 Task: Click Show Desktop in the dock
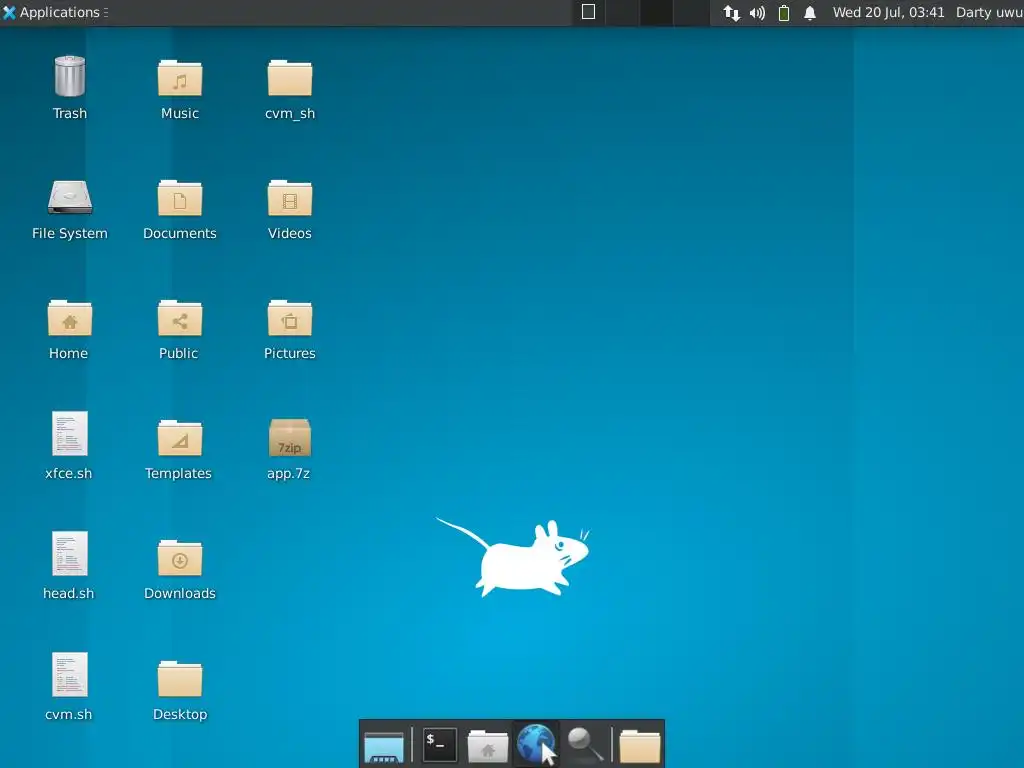tap(384, 746)
